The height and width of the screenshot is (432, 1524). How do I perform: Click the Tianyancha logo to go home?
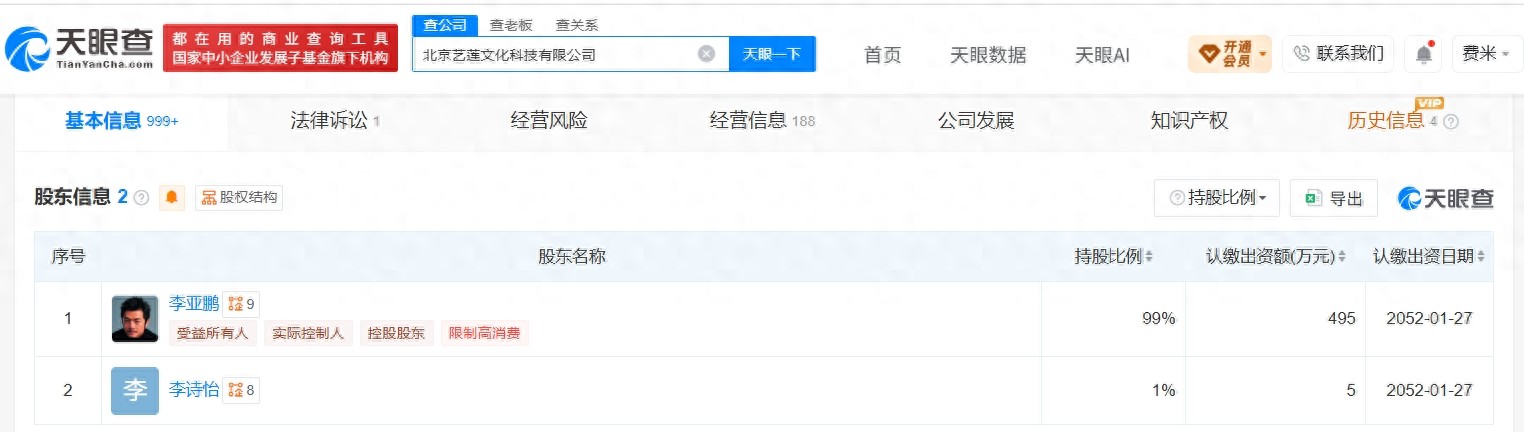click(79, 48)
